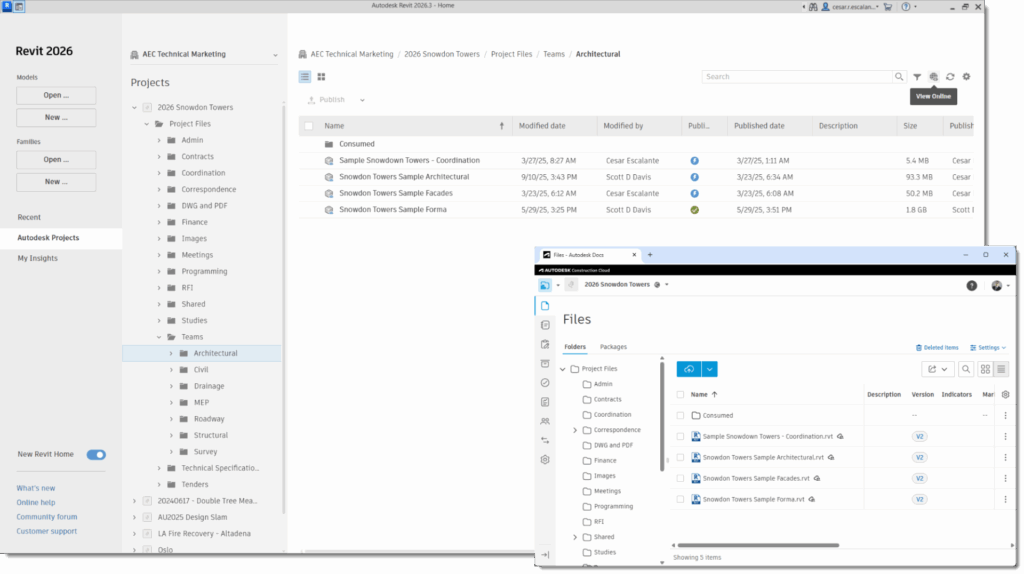The width and height of the screenshot is (1024, 574).
Task: Click into the Search field
Action: [797, 77]
